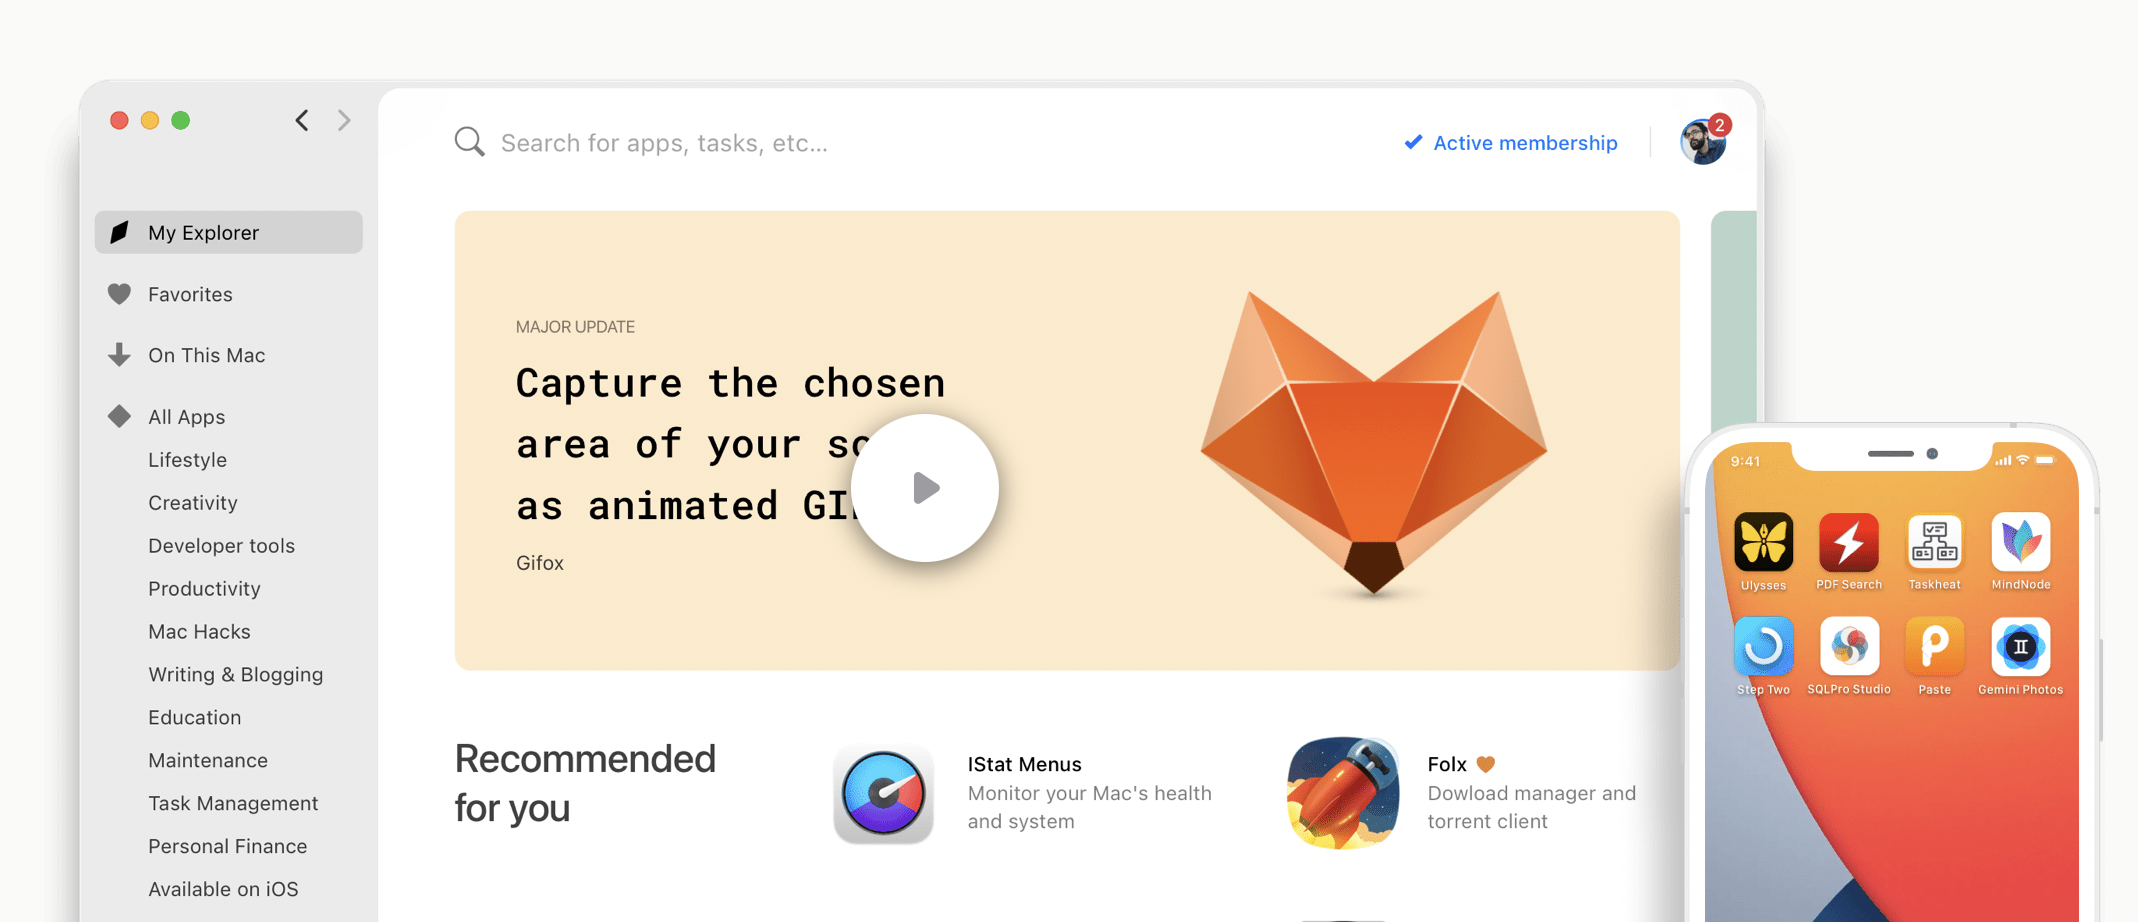
Task: Focus the search for apps field
Action: (x=663, y=143)
